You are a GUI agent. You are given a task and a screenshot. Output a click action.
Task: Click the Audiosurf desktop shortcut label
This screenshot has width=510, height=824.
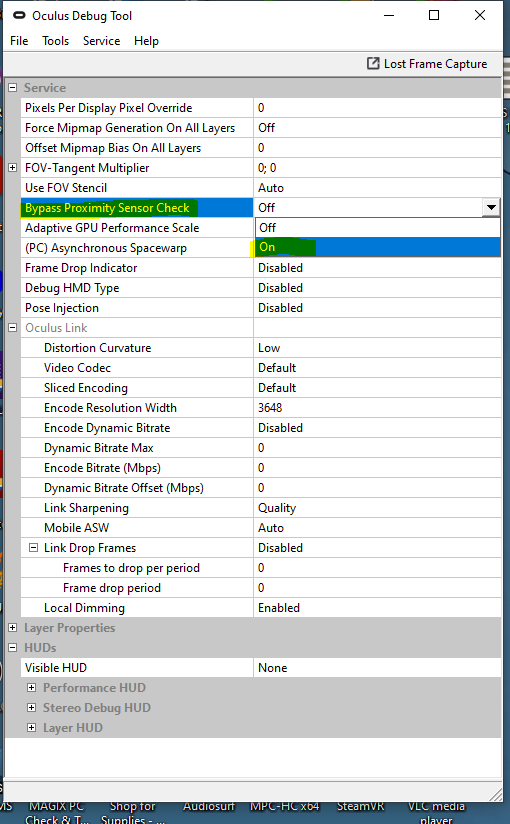[x=209, y=806]
